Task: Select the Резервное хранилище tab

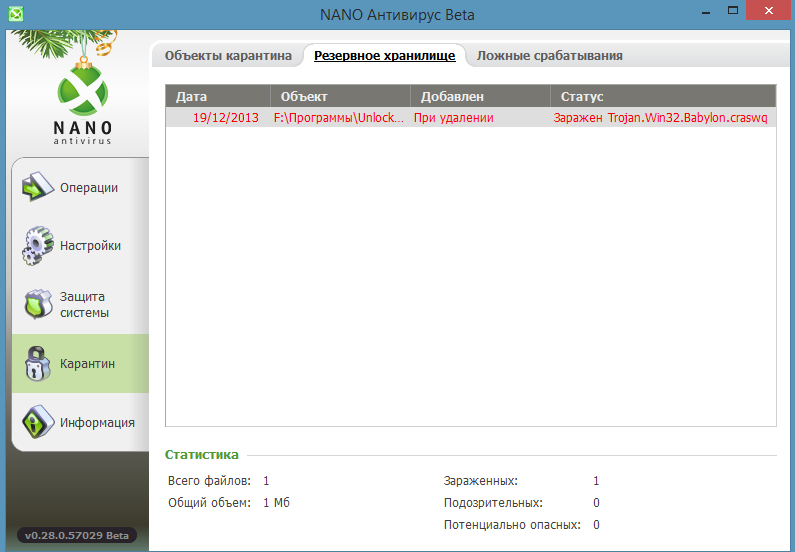Action: click(x=384, y=56)
